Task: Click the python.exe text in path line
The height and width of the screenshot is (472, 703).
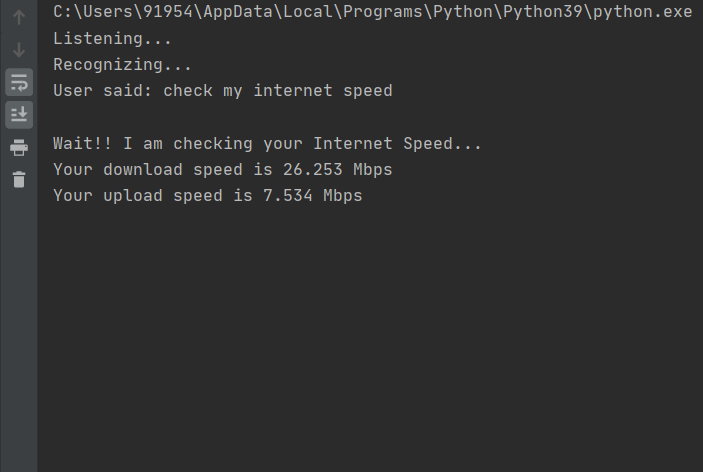Action: [x=642, y=12]
